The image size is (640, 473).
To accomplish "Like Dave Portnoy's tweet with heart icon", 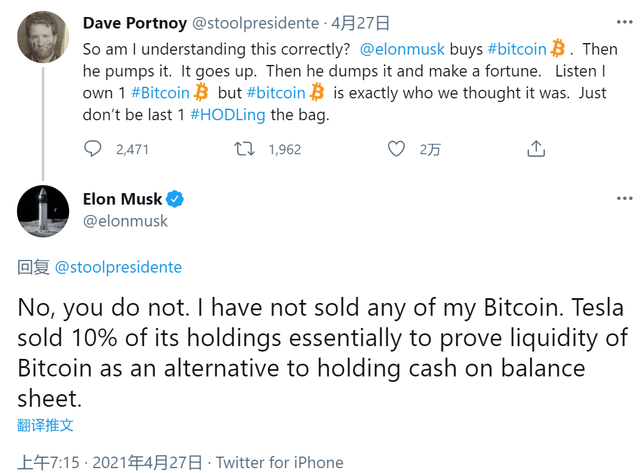I will [x=397, y=149].
